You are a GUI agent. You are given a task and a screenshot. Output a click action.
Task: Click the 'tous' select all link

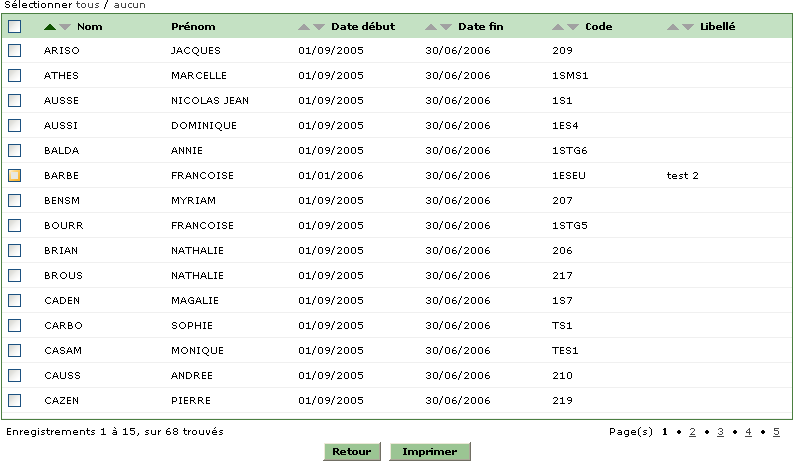(87, 5)
